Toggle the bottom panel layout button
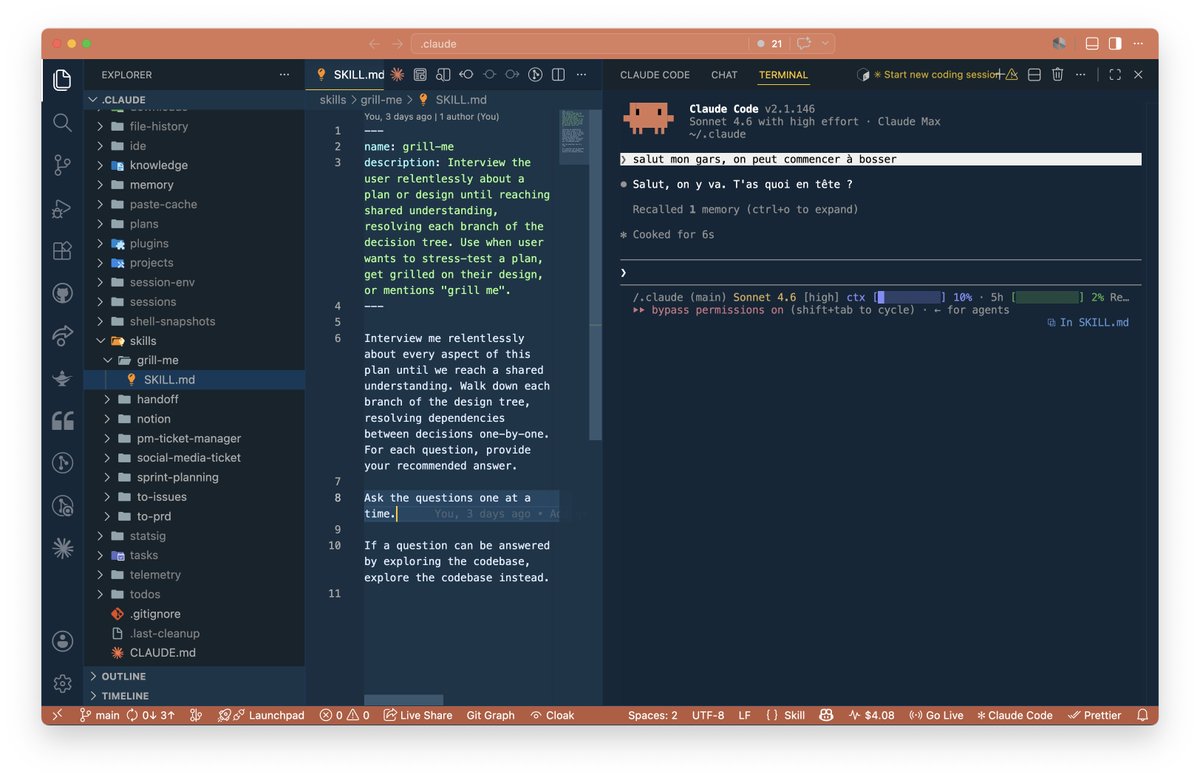 [1092, 44]
